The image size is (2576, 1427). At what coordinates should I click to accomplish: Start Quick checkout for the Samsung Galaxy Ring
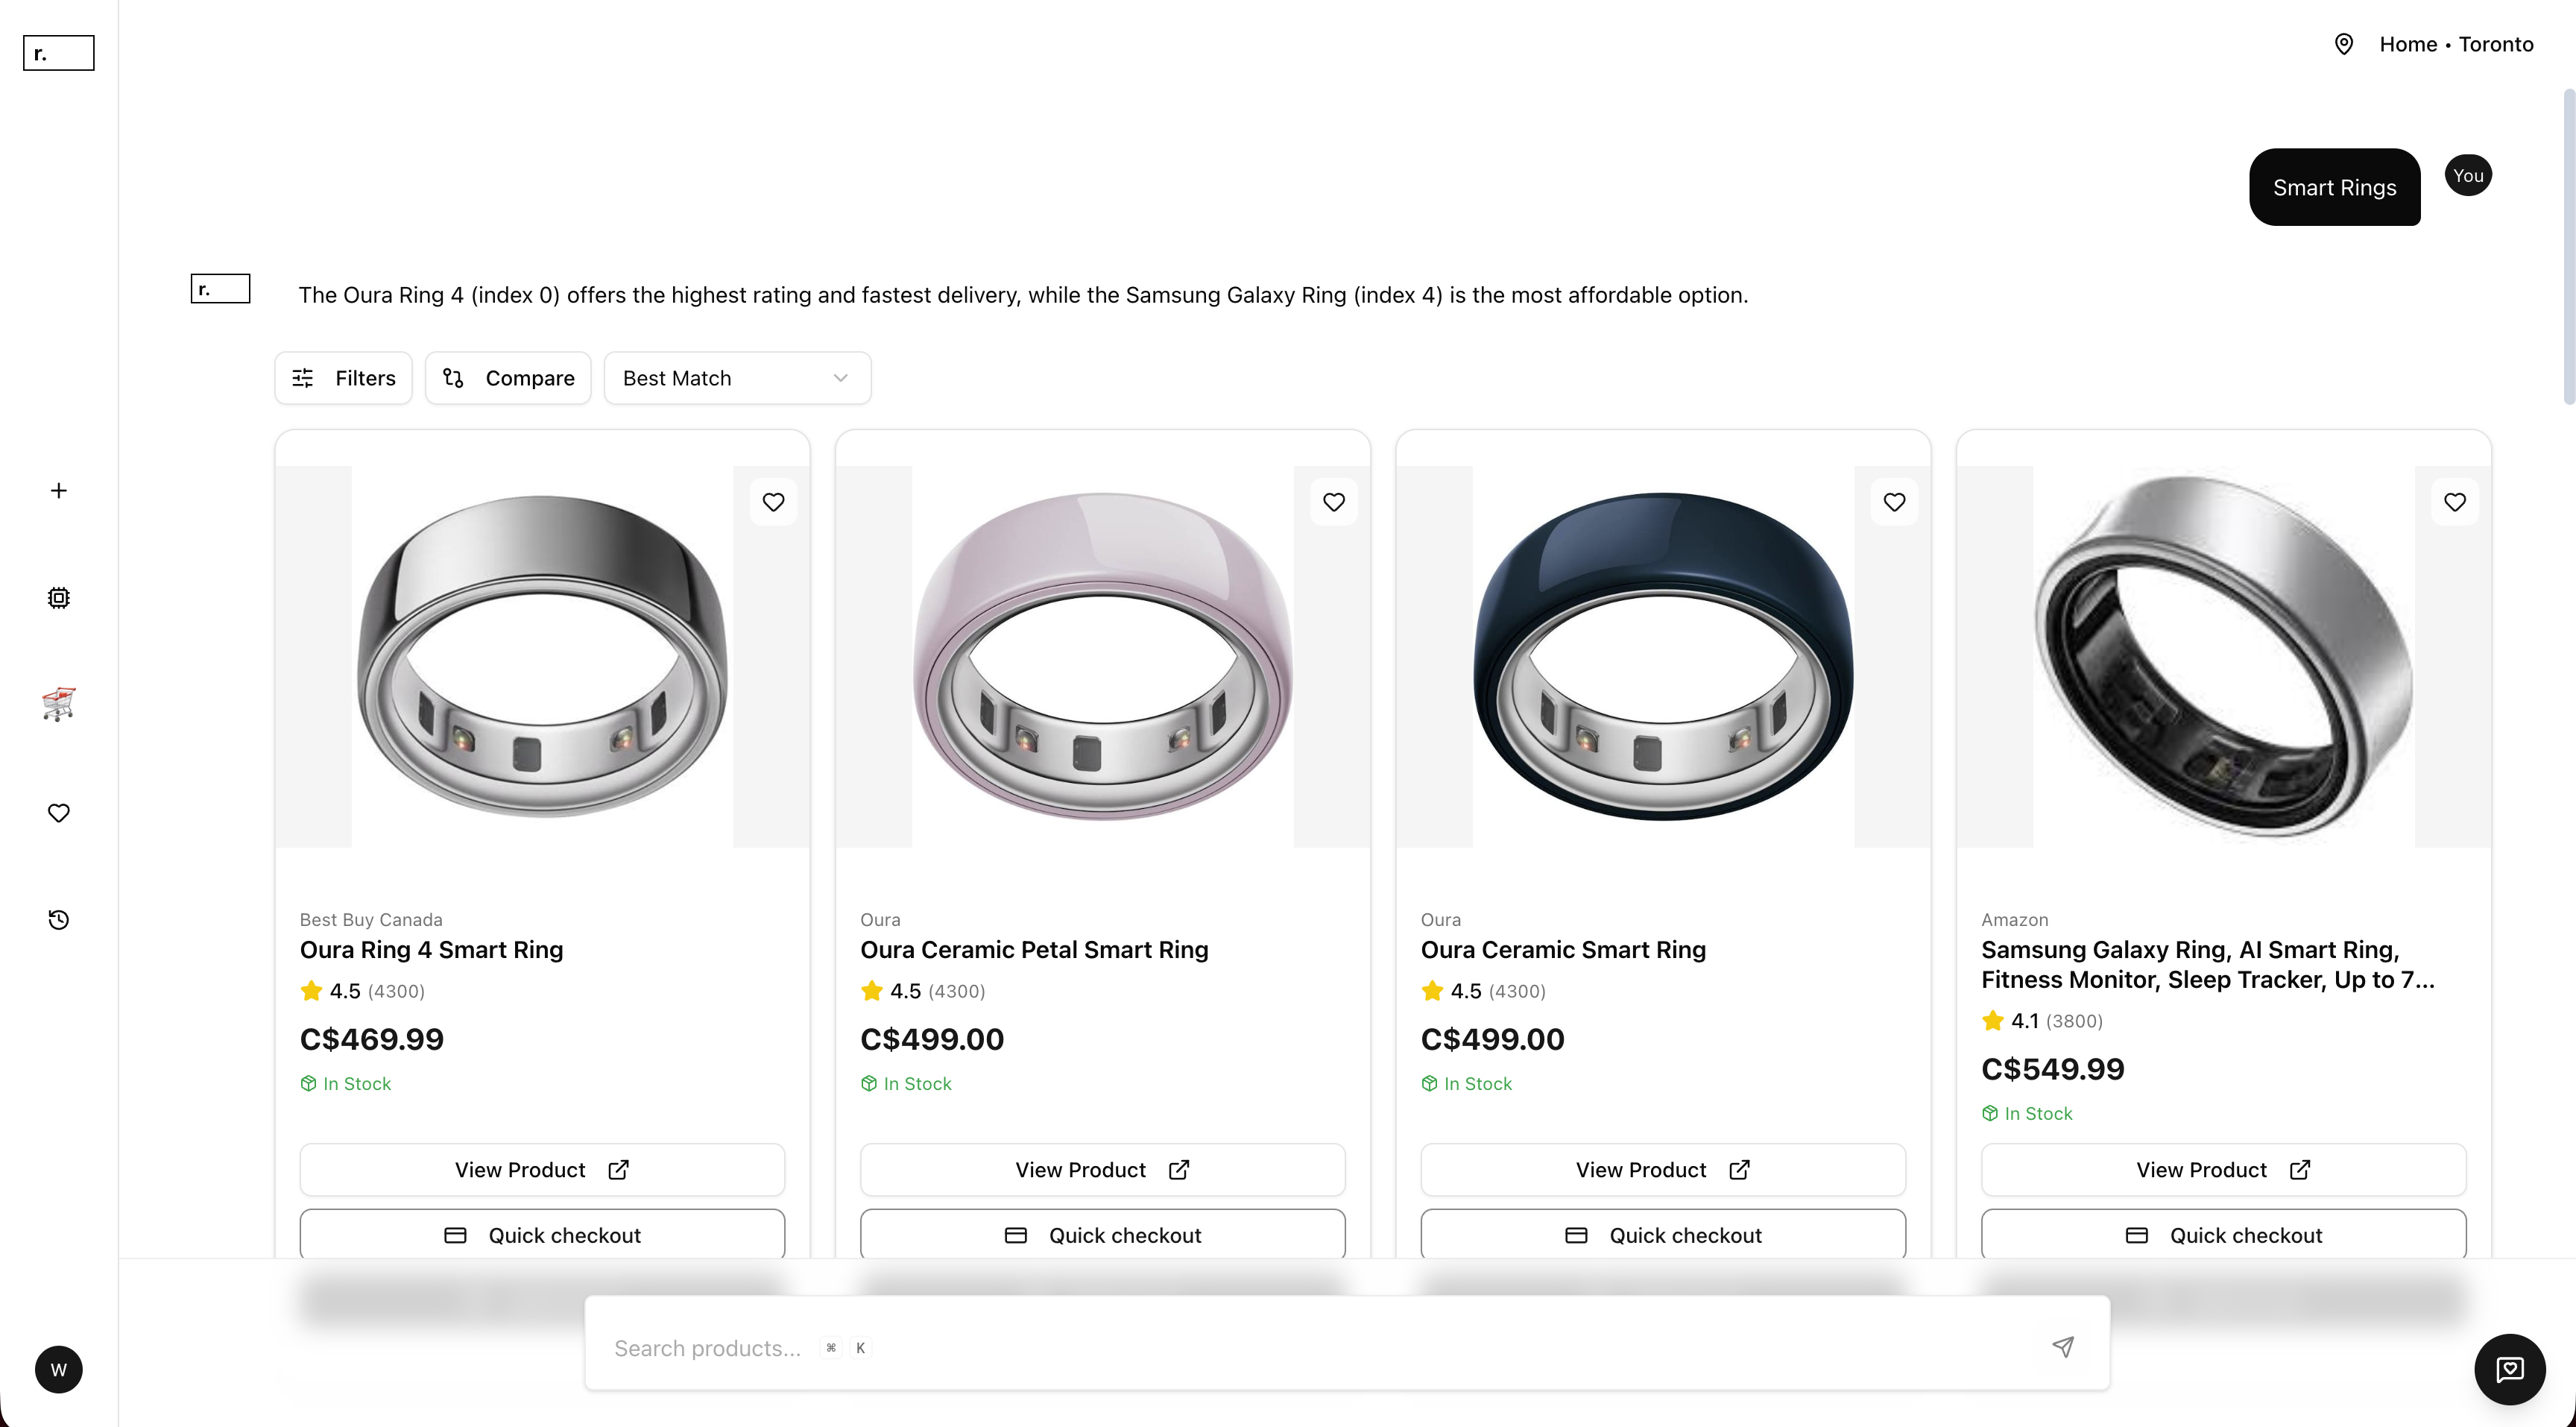pyautogui.click(x=2223, y=1234)
